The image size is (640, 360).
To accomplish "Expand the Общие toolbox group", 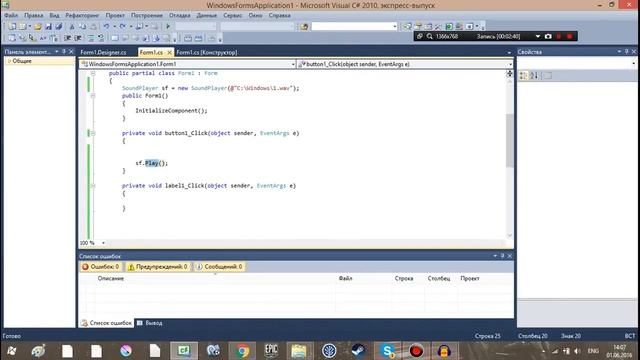I will coord(9,61).
